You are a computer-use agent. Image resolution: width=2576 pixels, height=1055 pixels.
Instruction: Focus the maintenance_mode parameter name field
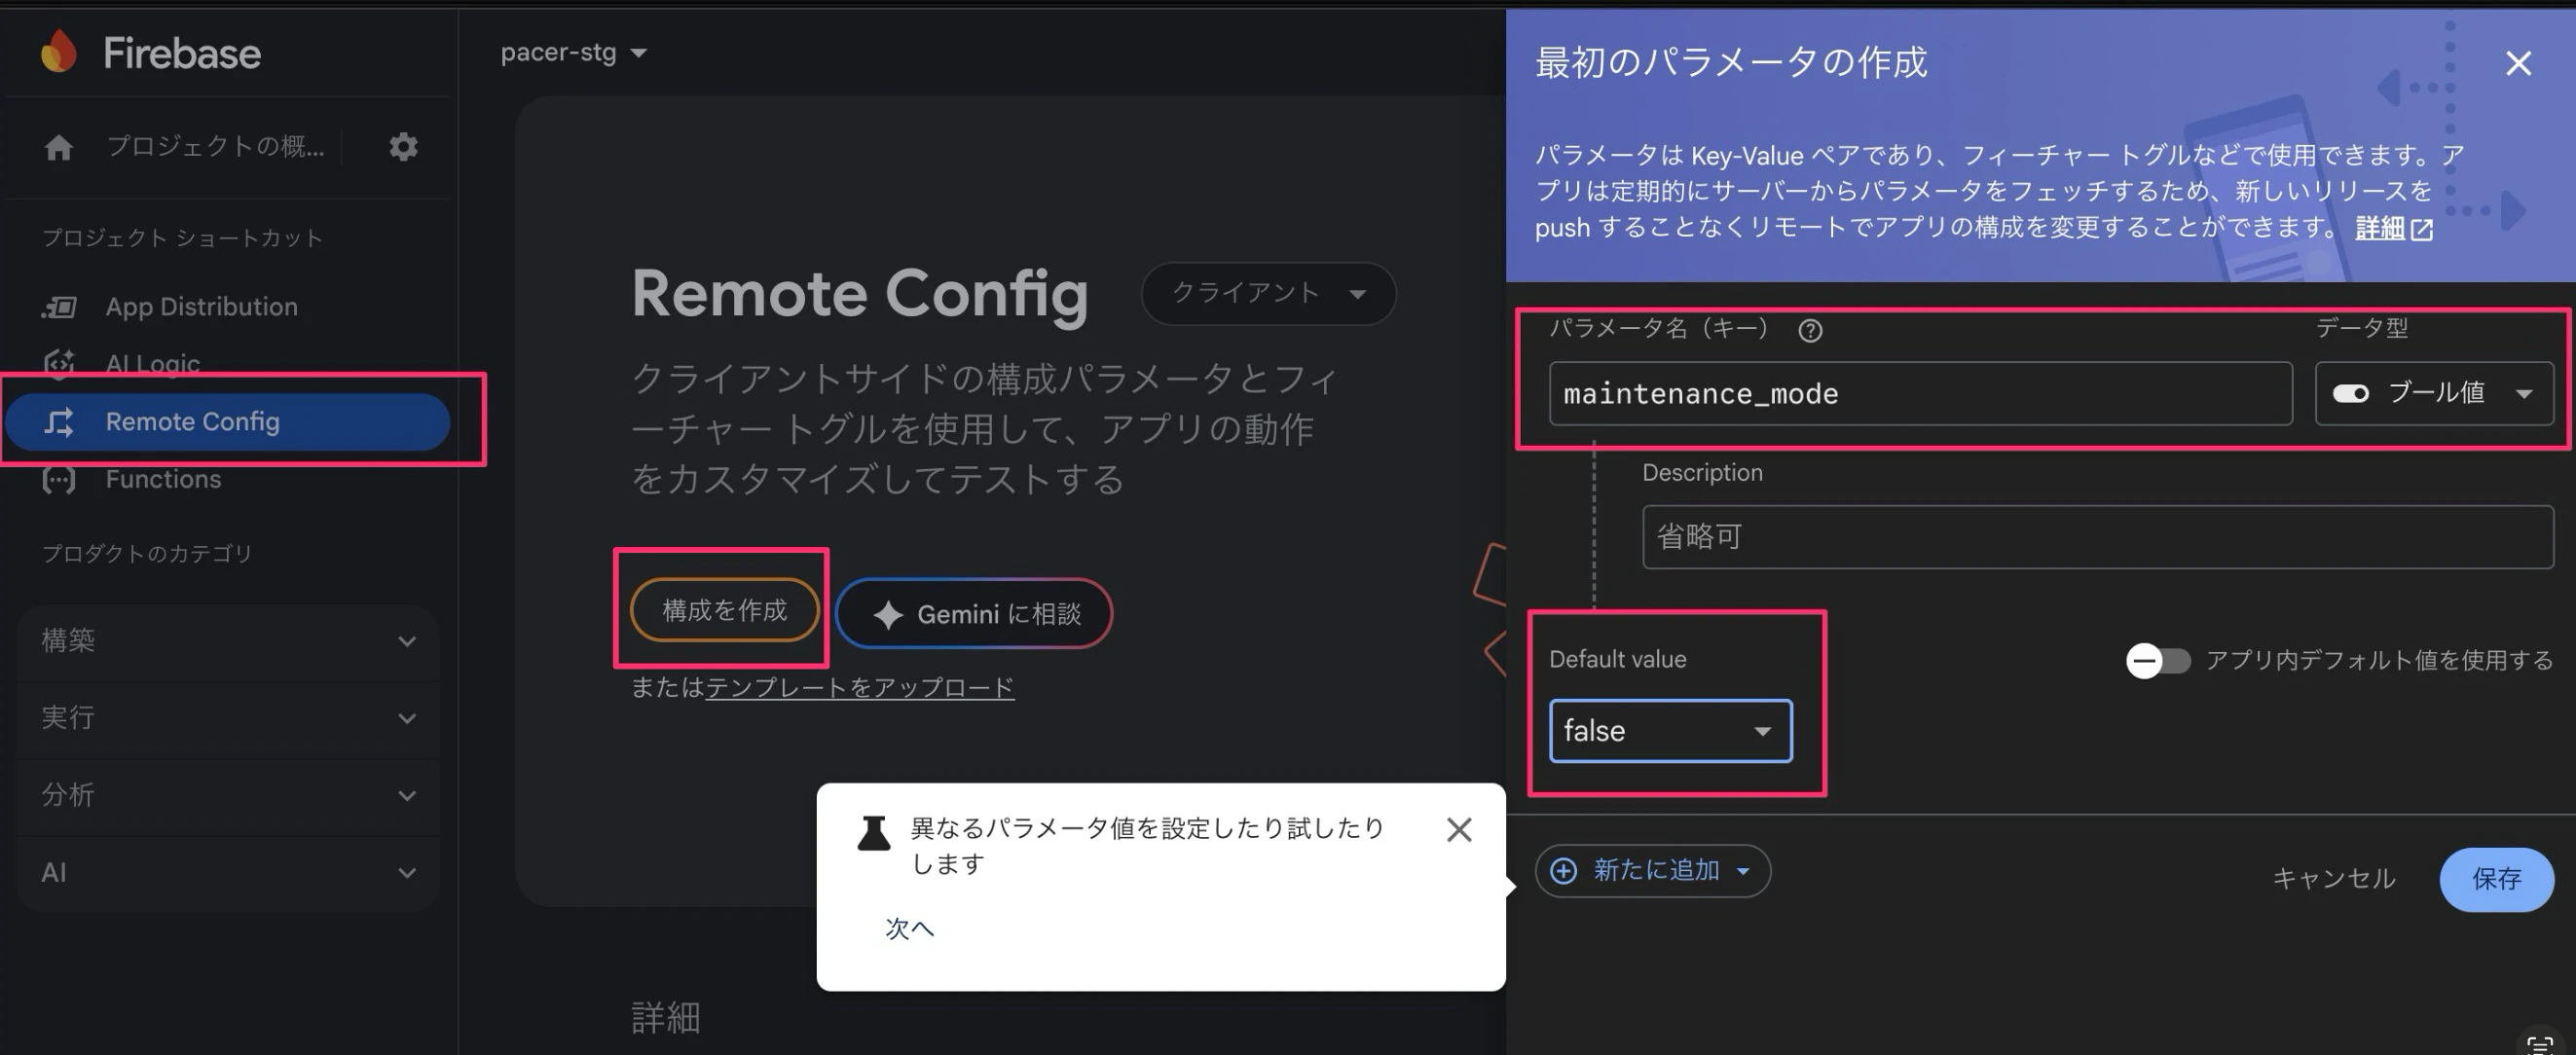pyautogui.click(x=1920, y=393)
